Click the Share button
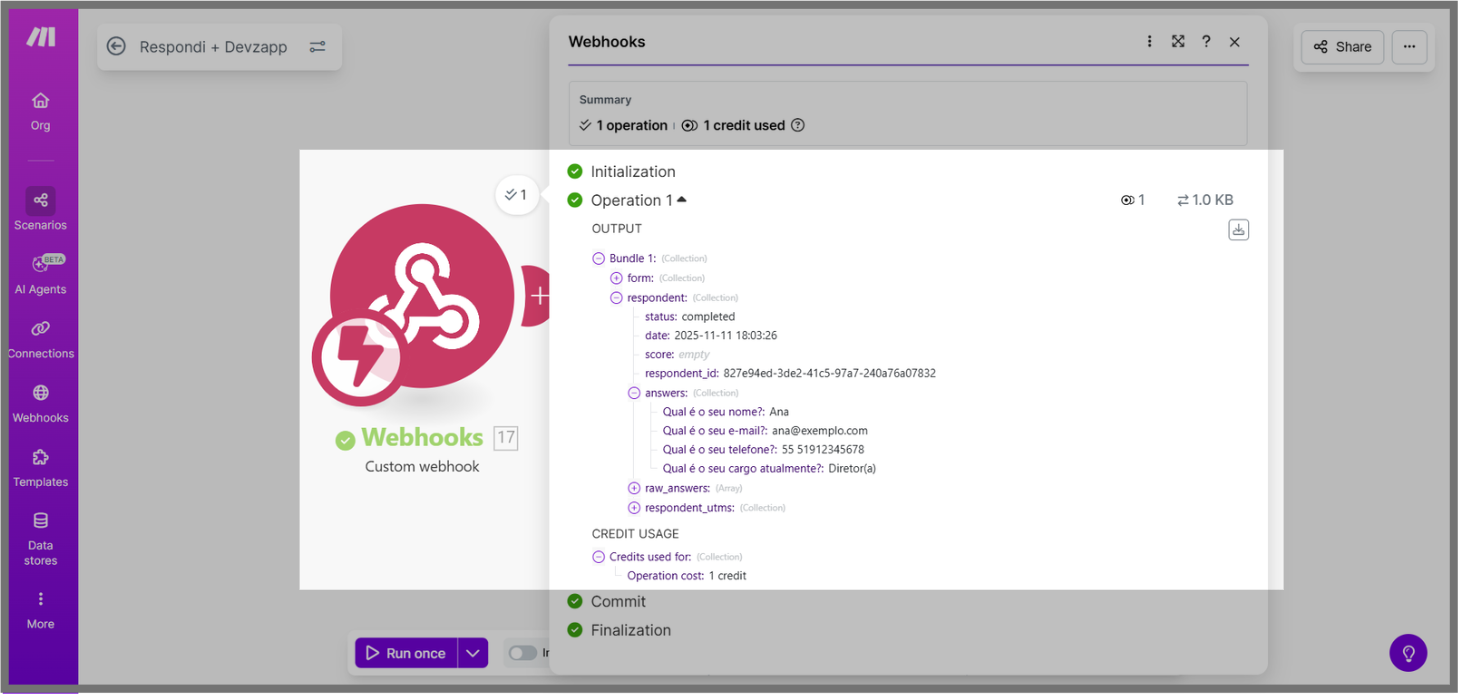Viewport: 1459px width, 694px height. click(x=1342, y=47)
